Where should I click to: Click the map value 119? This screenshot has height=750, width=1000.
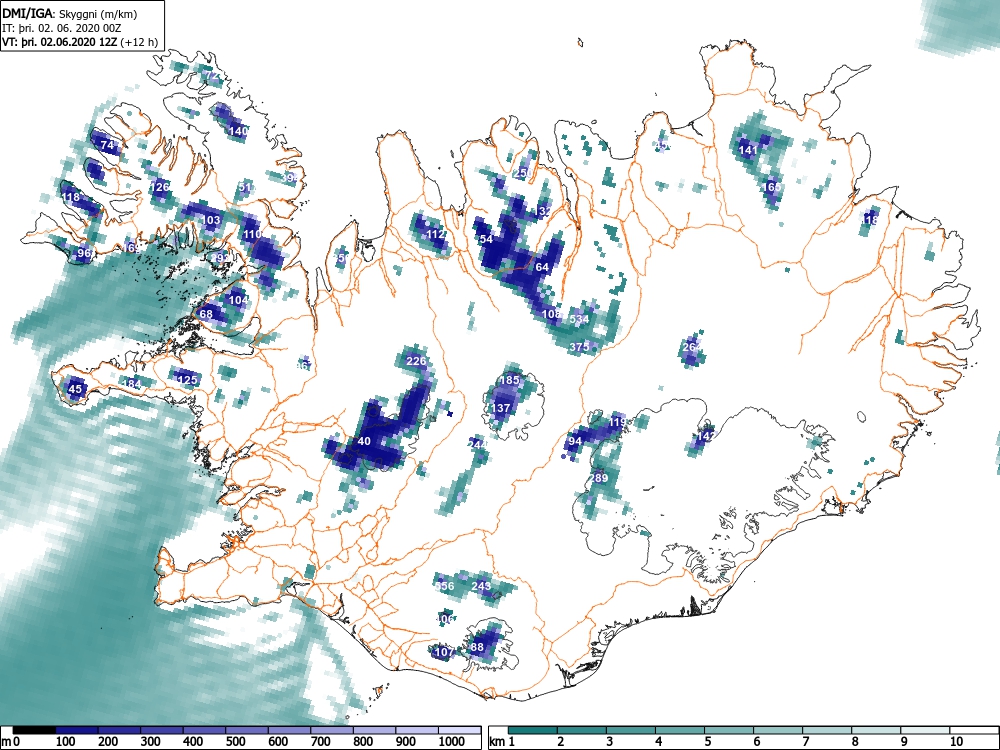tap(617, 422)
